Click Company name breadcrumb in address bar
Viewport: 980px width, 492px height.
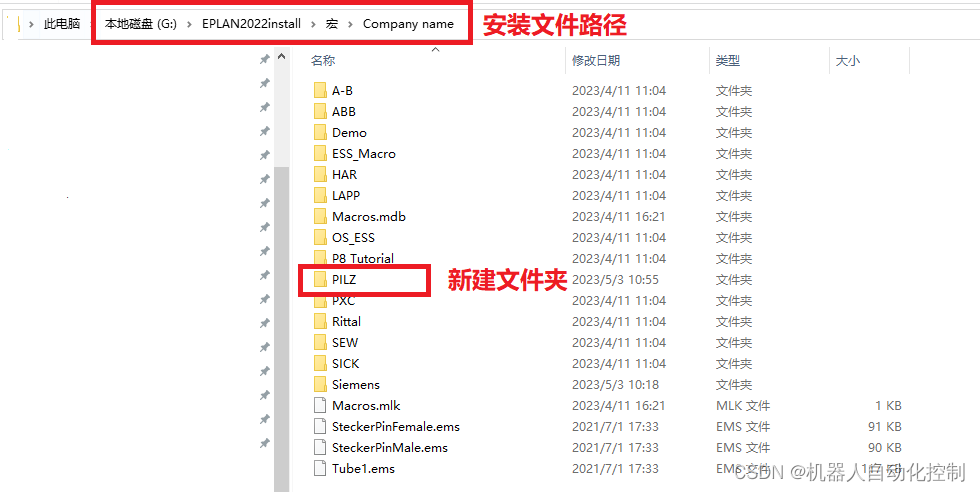408,24
